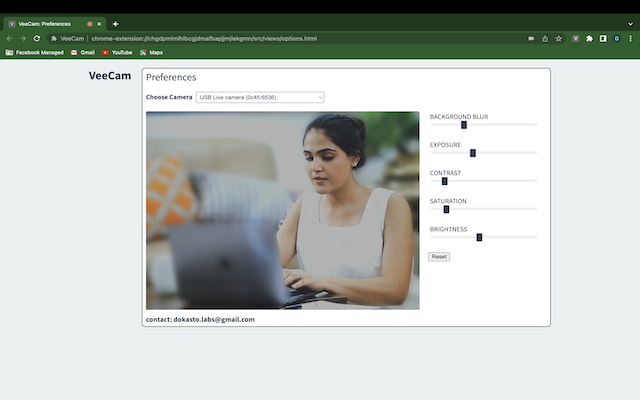Click the browser forward arrow
The image size is (640, 400).
(x=23, y=38)
